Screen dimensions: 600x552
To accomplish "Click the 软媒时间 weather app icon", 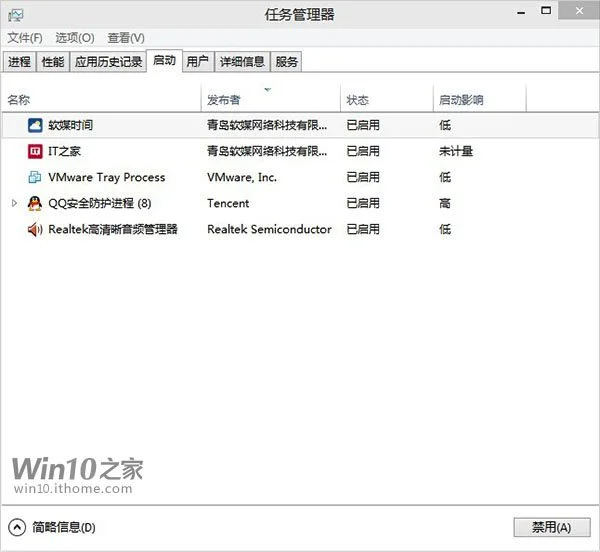I will coord(35,125).
